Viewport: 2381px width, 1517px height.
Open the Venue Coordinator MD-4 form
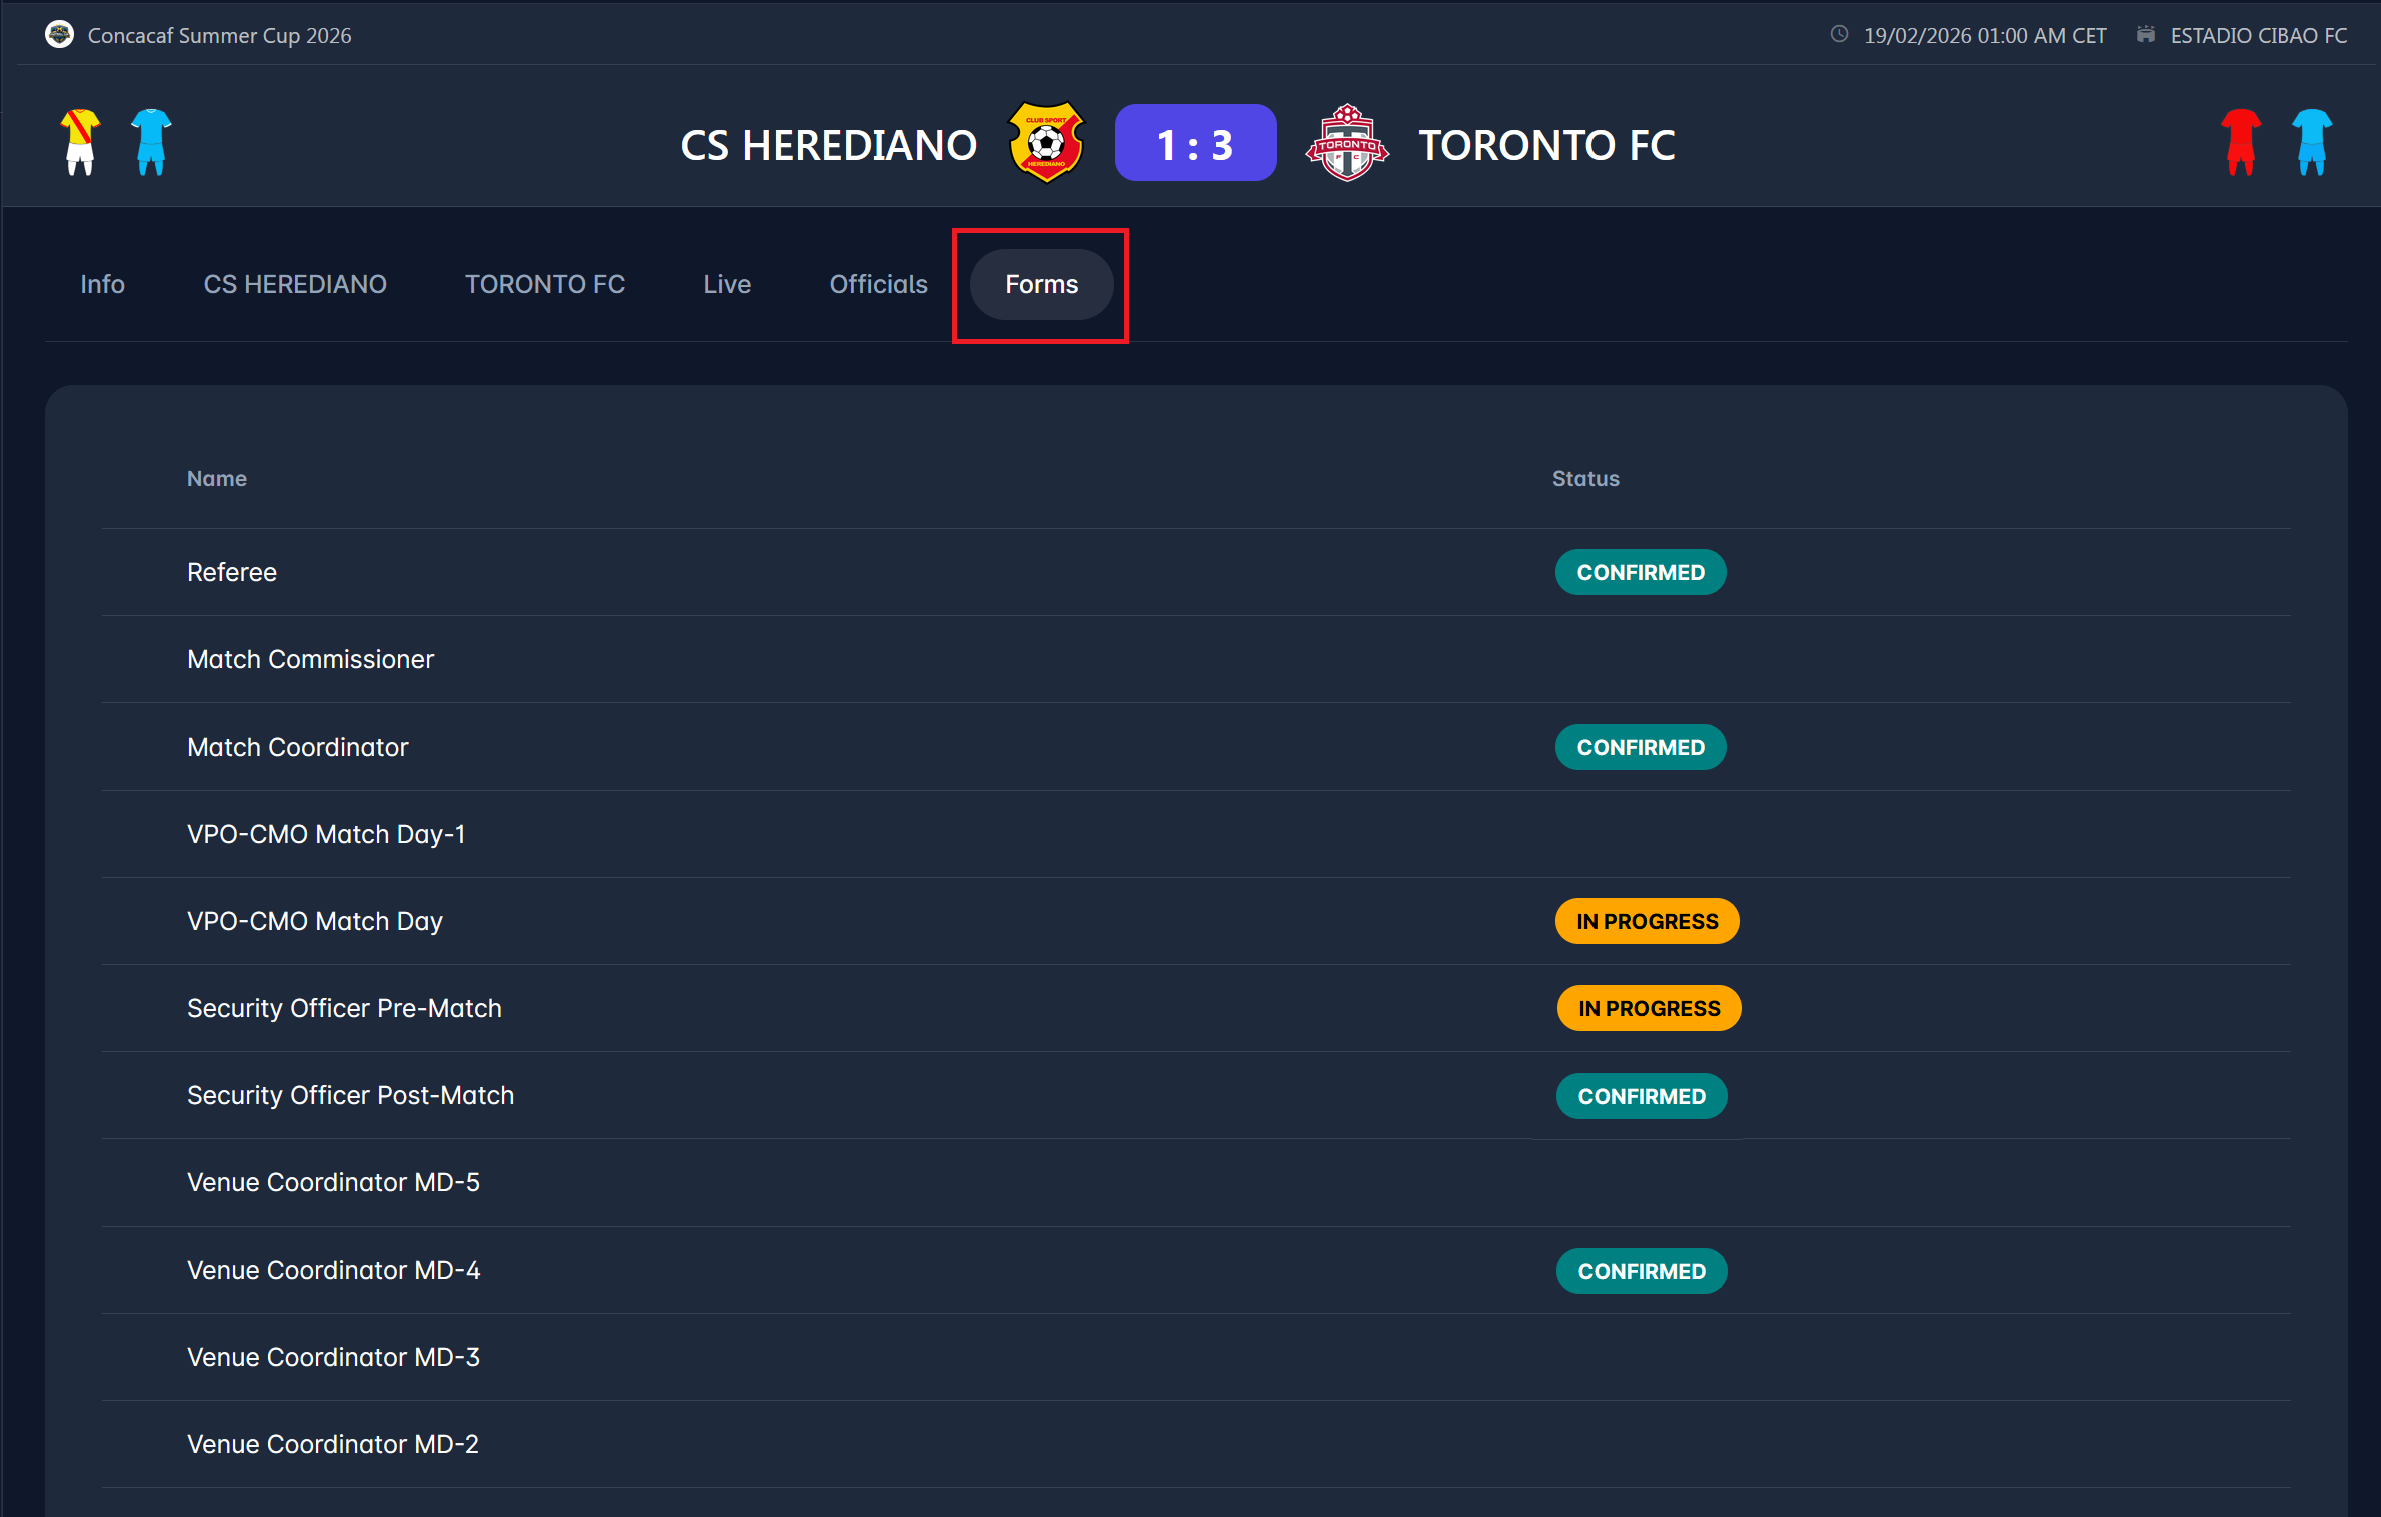[333, 1270]
